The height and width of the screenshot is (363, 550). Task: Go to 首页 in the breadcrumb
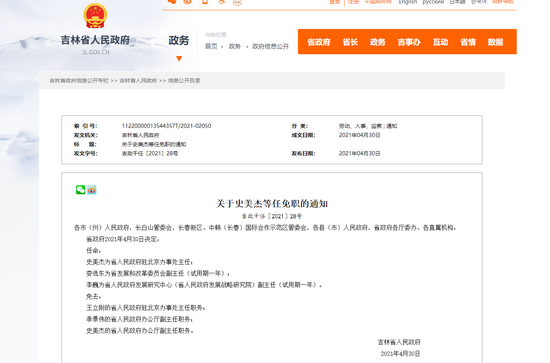coord(211,46)
